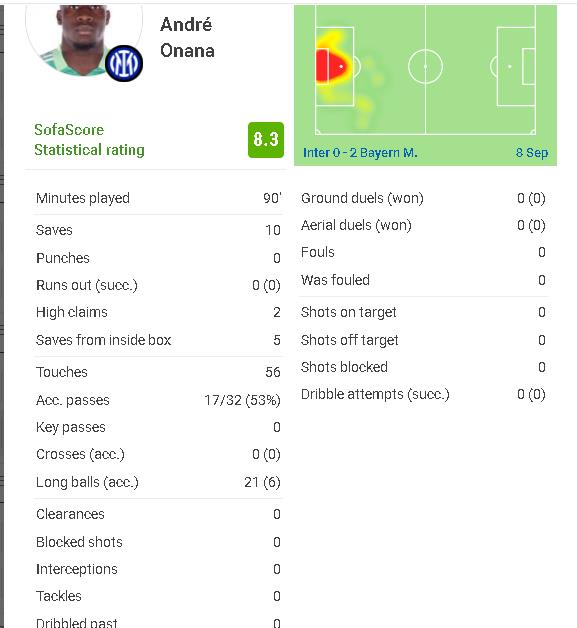Click the Long balls (acc.) row
The height and width of the screenshot is (628, 577).
click(x=158, y=482)
